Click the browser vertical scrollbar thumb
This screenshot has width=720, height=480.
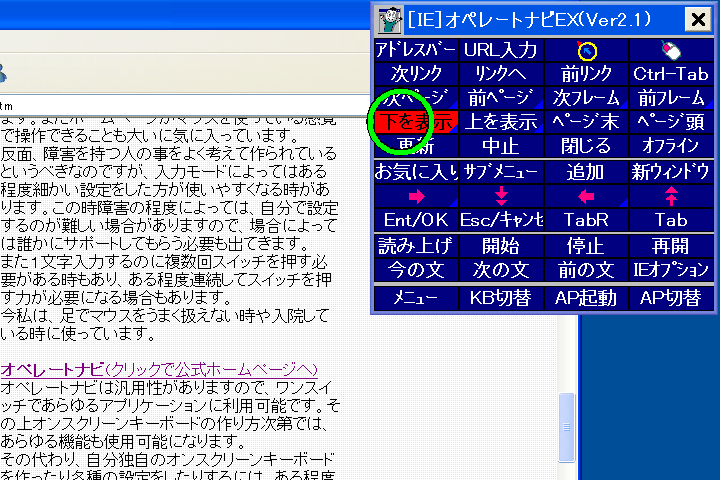point(567,427)
